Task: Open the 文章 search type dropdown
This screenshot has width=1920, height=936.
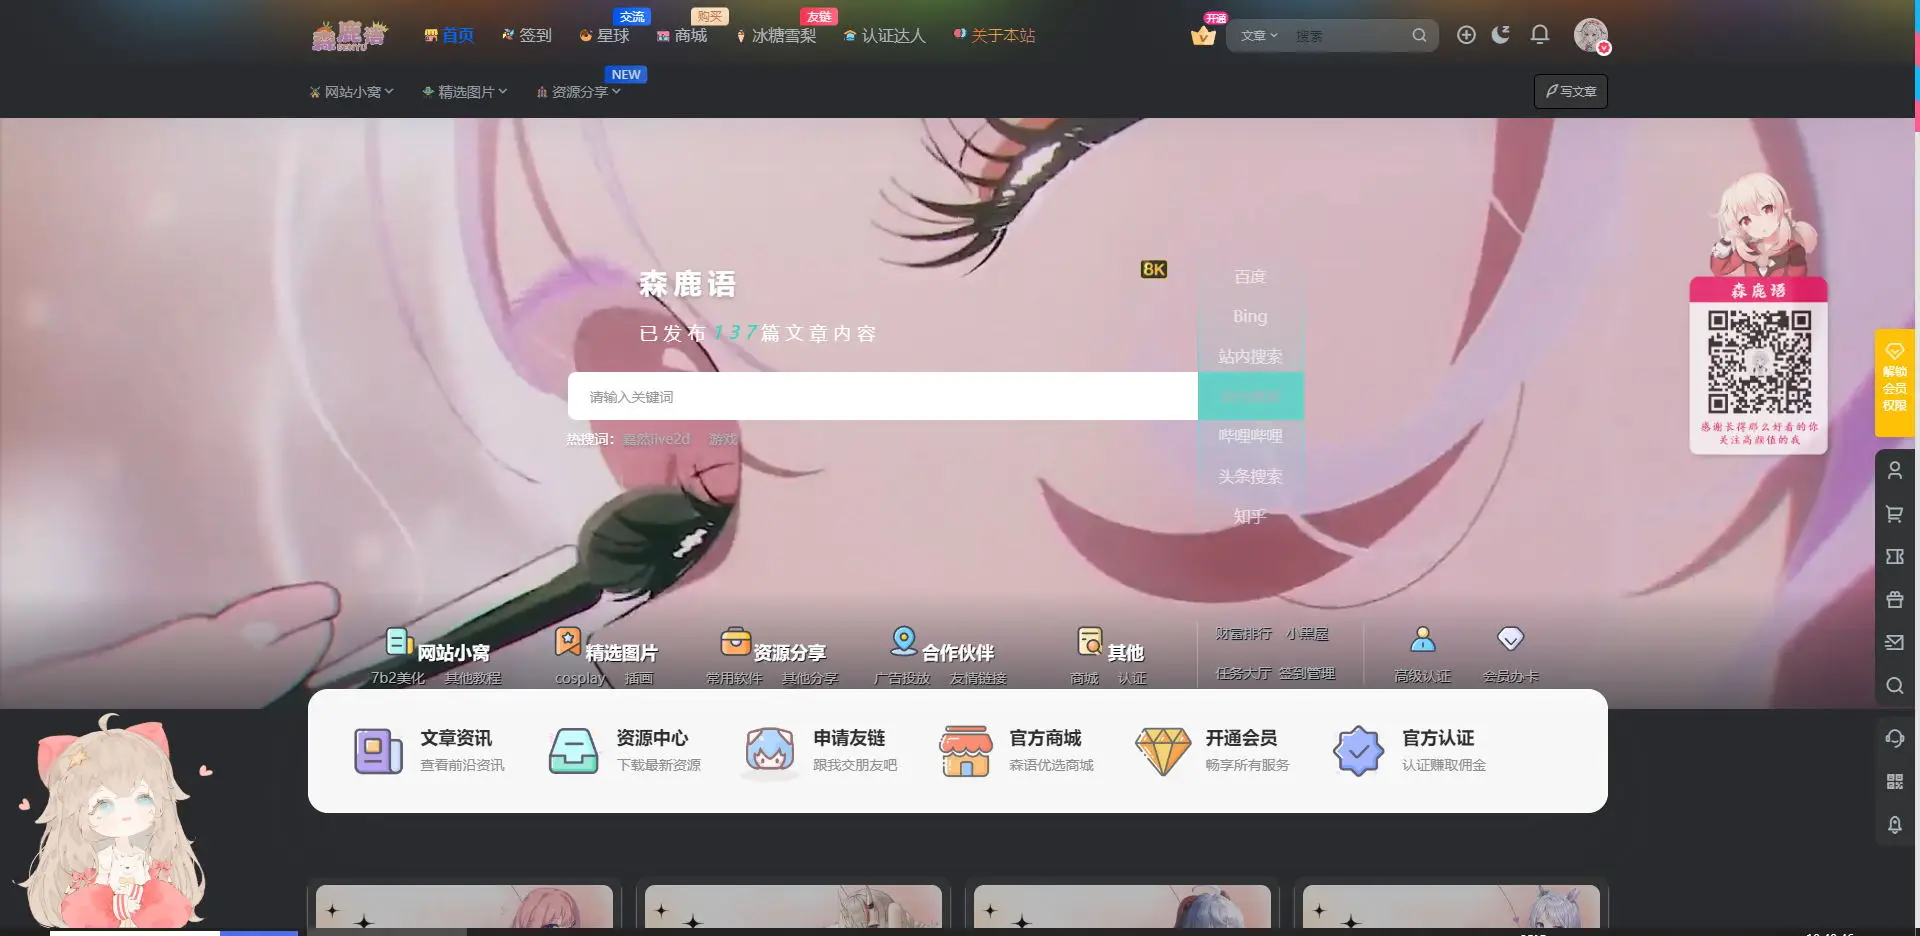Action: tap(1259, 36)
